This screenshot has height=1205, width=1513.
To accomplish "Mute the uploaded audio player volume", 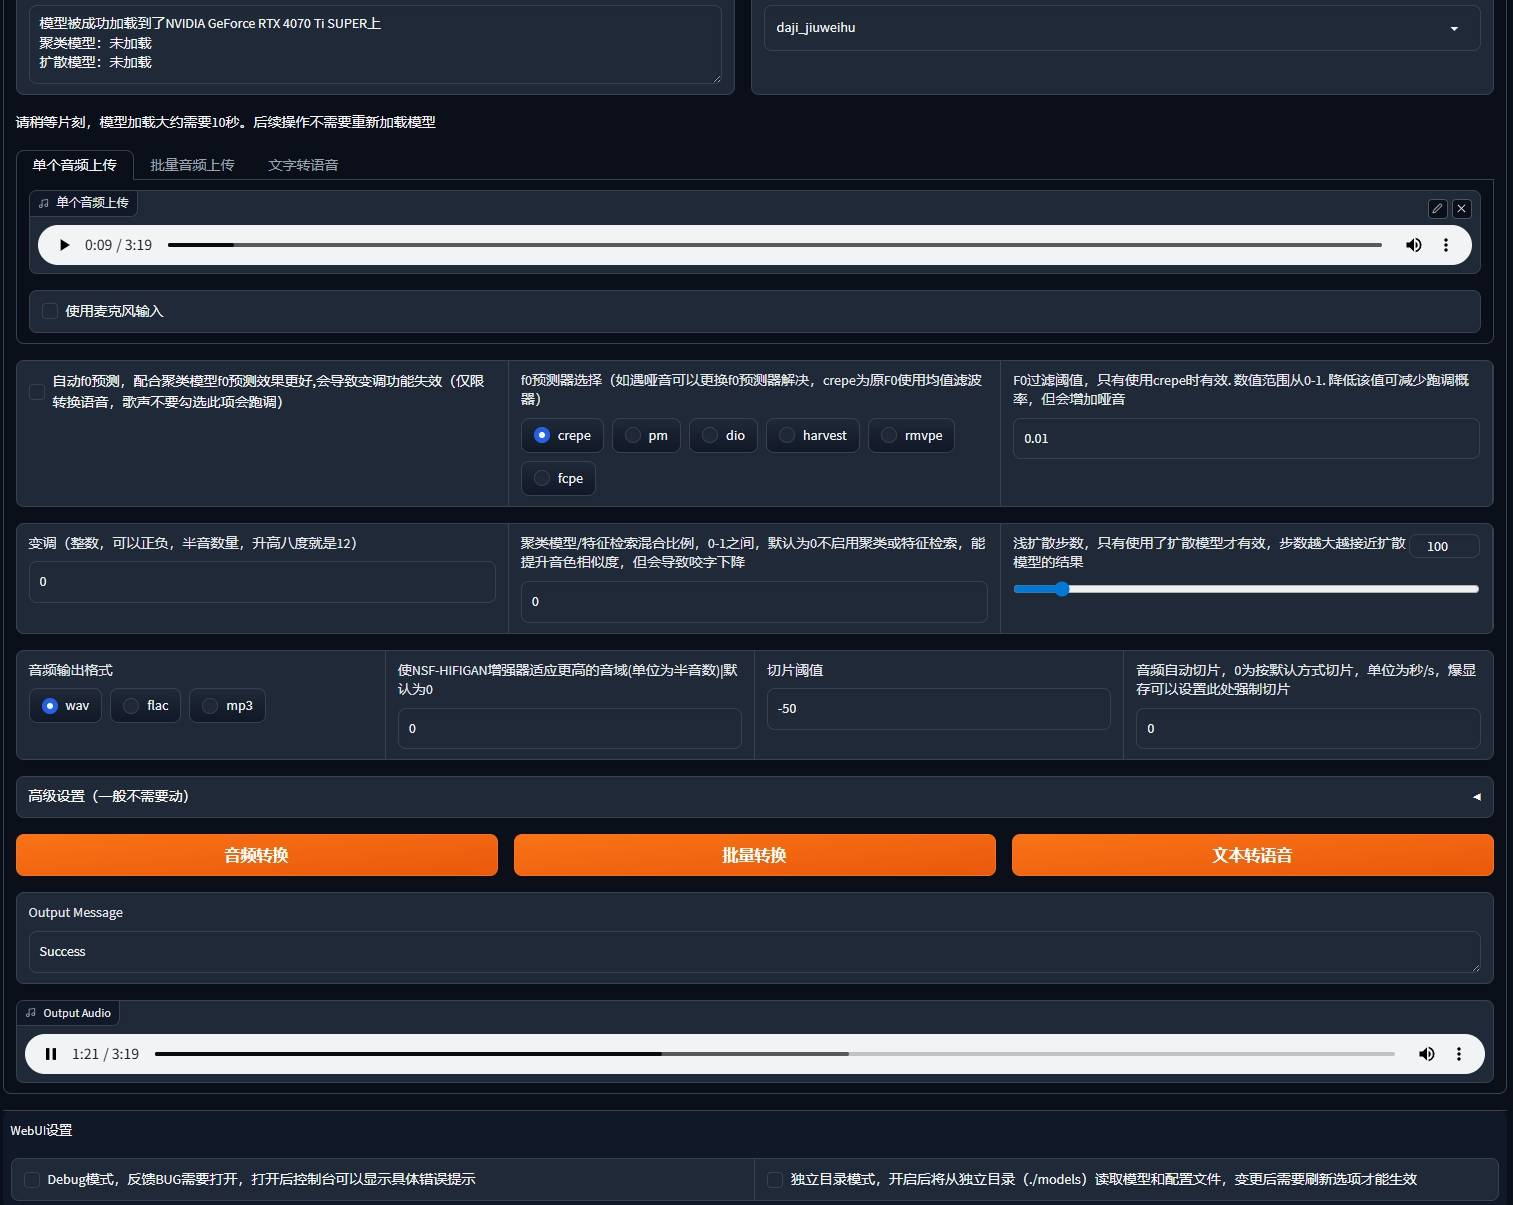I will coord(1414,245).
